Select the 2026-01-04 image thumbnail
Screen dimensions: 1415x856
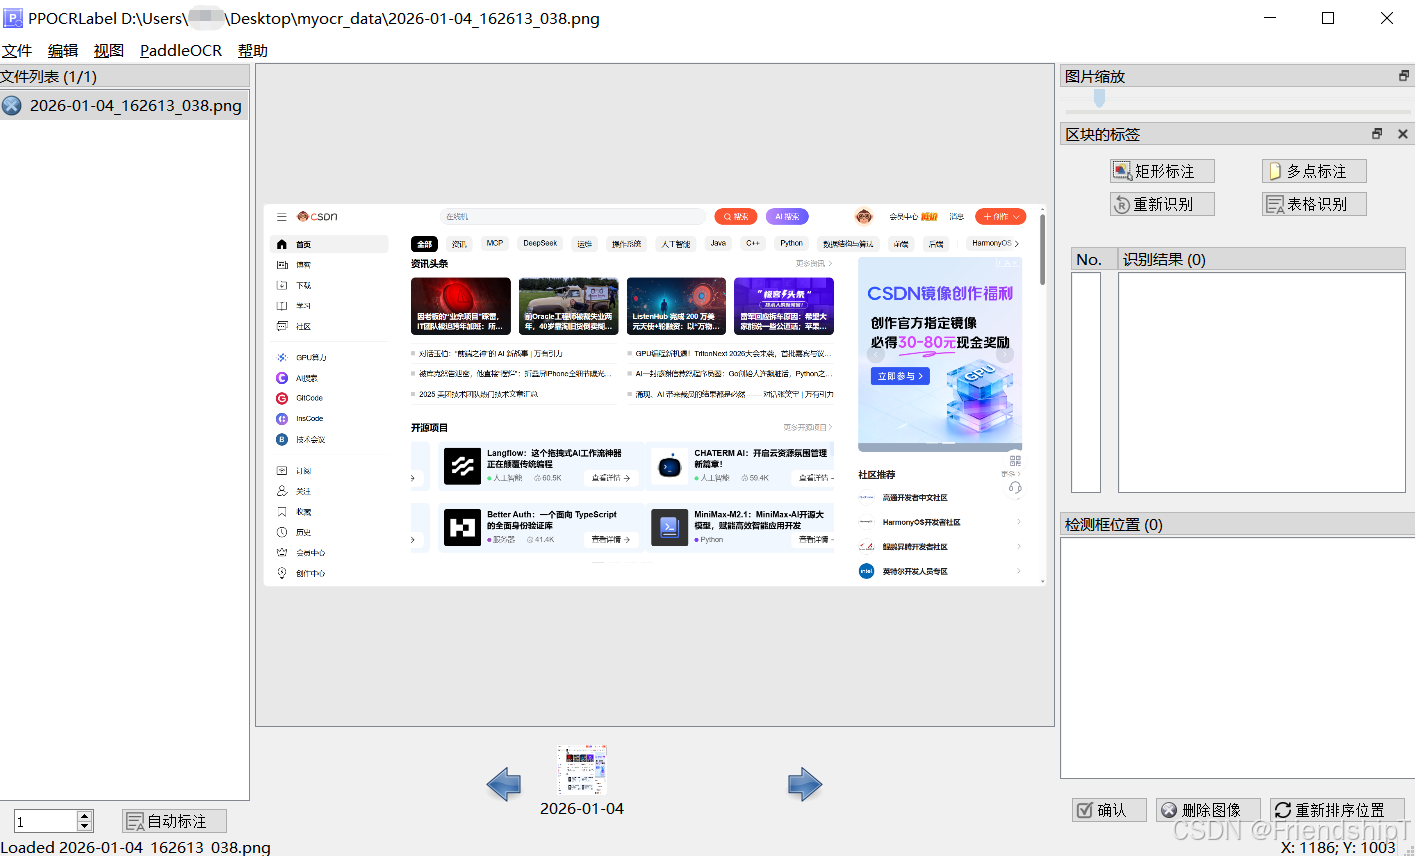[x=582, y=770]
